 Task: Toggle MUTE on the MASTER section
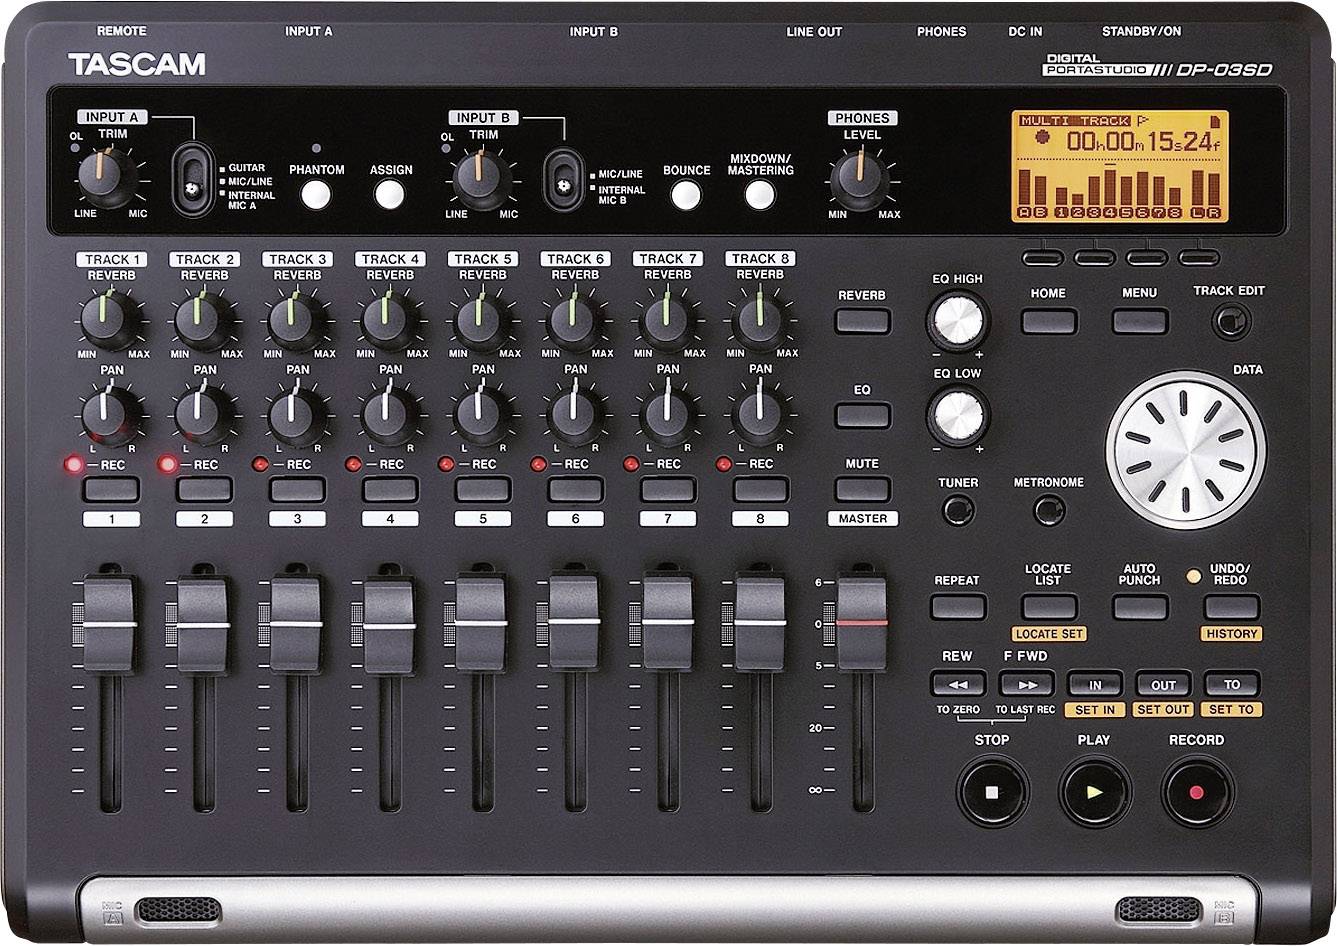coord(864,490)
